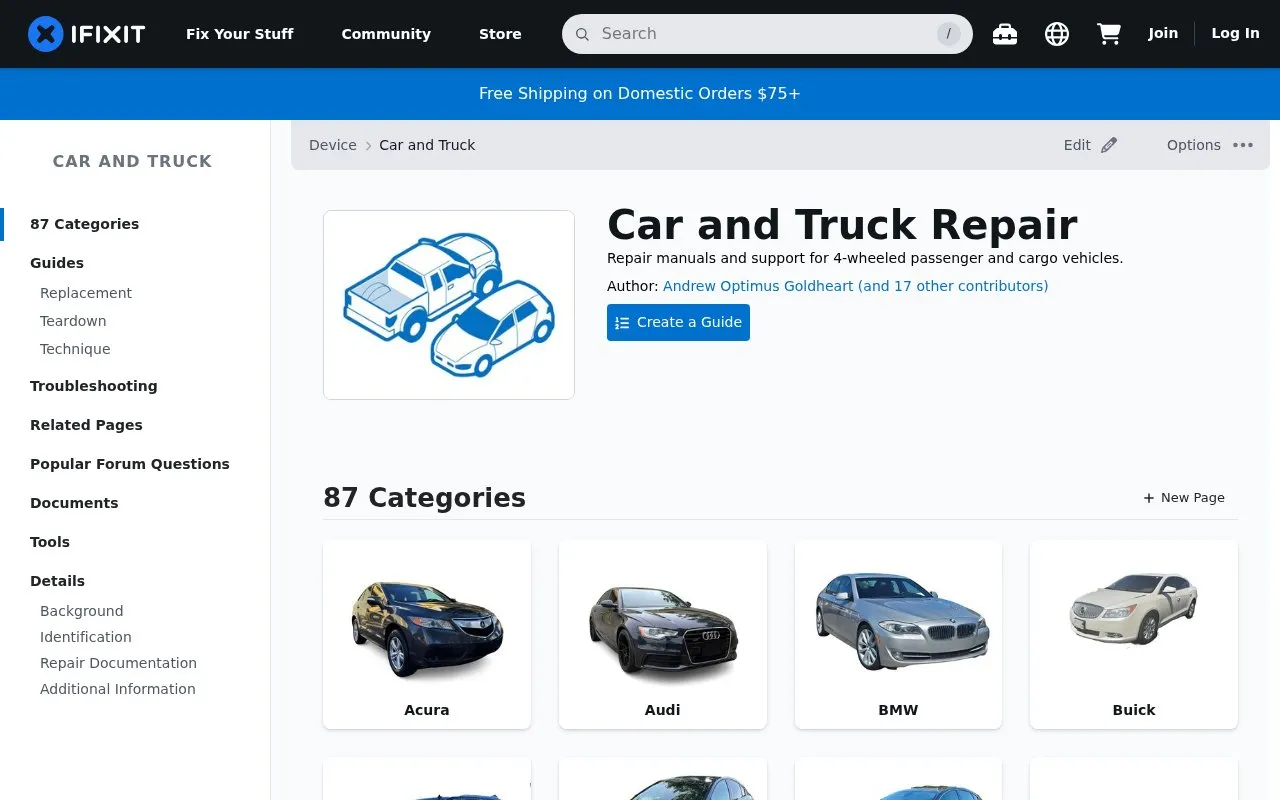This screenshot has width=1280, height=800.
Task: Click the Car and Truck illustration image
Action: point(449,305)
